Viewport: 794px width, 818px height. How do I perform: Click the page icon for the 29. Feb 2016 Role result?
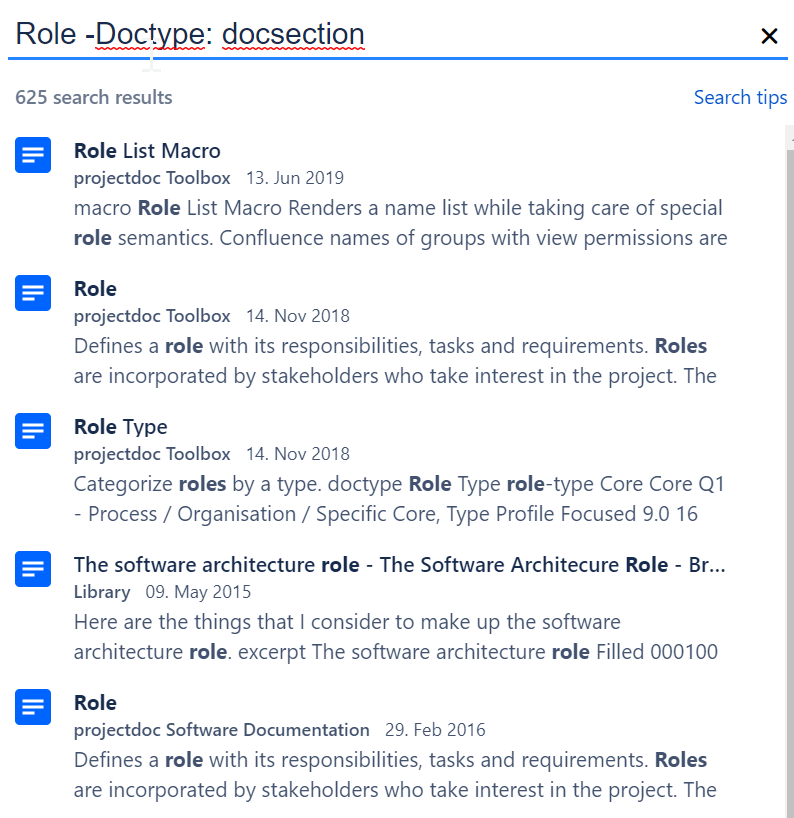[x=33, y=707]
